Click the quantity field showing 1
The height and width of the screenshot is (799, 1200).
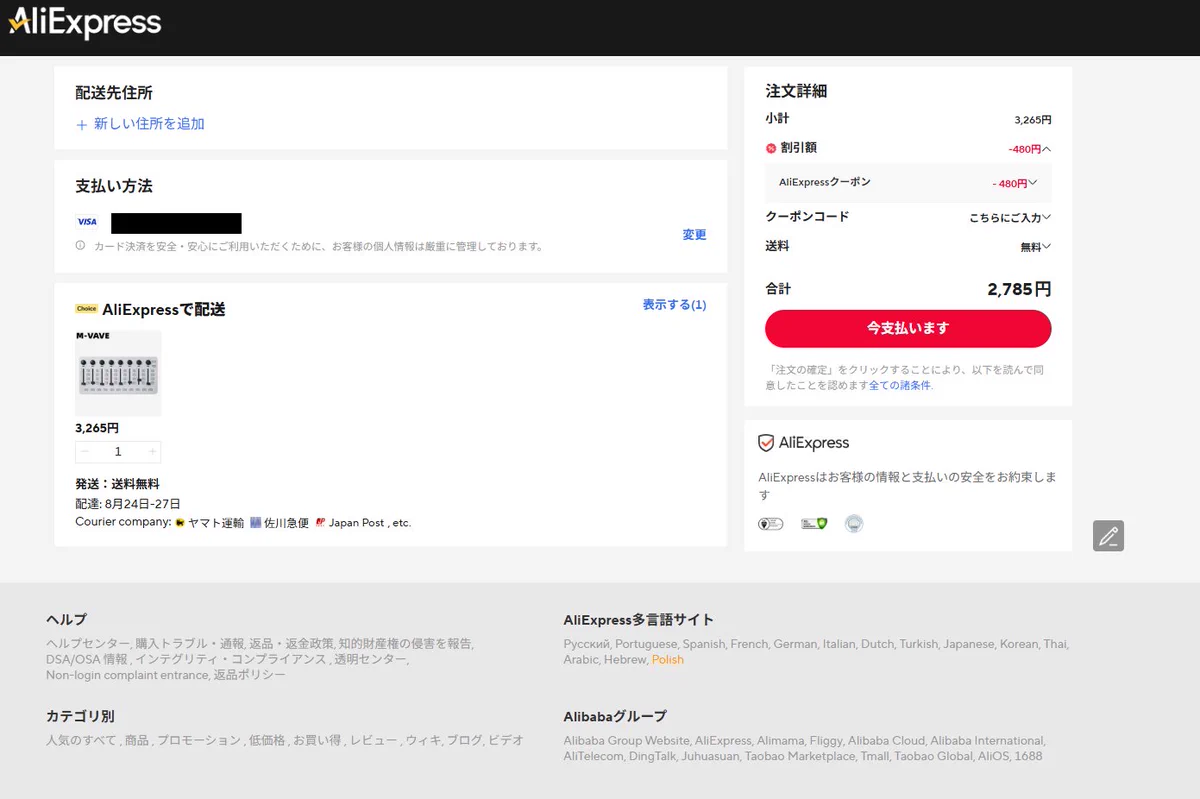click(118, 452)
